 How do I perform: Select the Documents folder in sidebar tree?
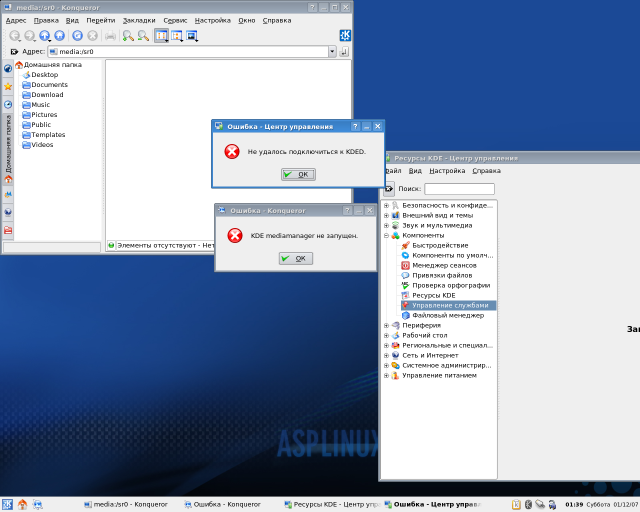pos(45,85)
